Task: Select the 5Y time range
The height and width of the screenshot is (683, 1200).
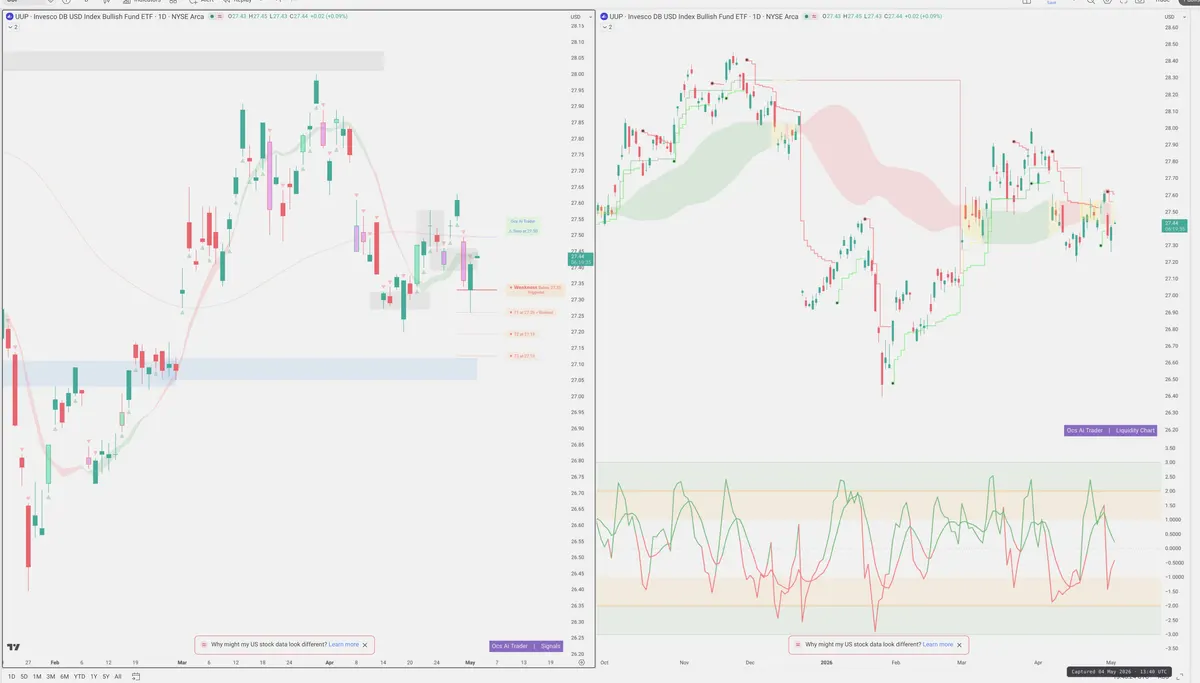Action: point(105,677)
